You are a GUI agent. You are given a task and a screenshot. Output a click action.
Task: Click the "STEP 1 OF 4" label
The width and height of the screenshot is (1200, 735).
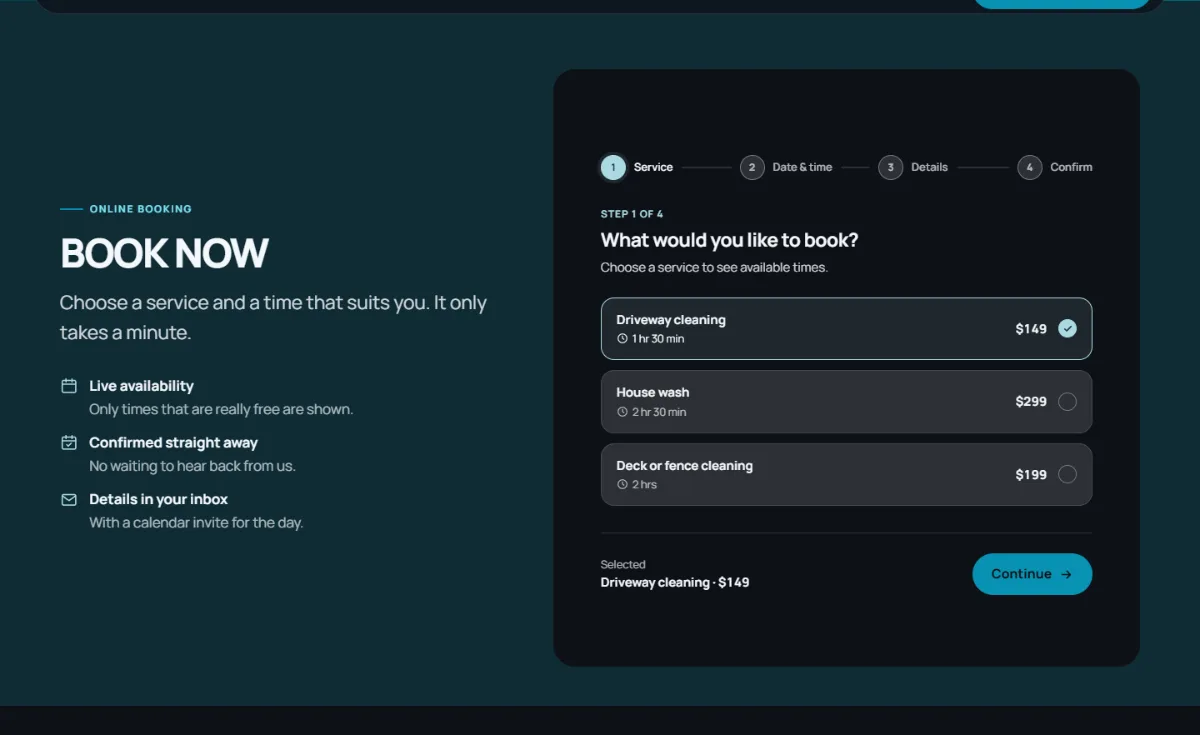tap(632, 214)
